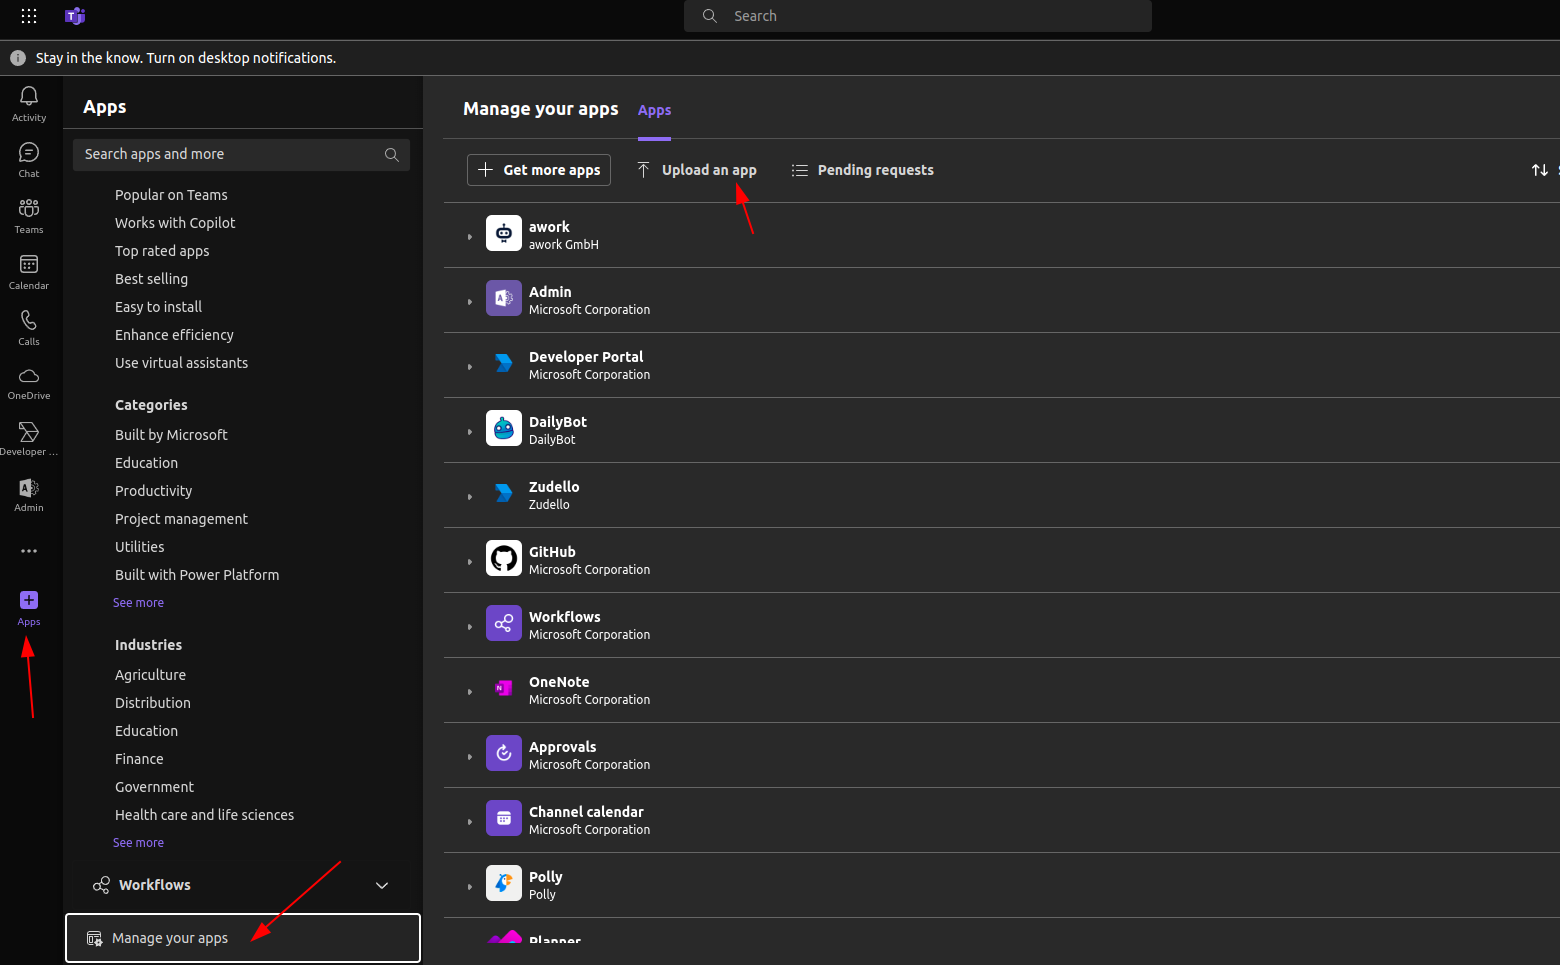Expand the awork row

click(x=469, y=237)
